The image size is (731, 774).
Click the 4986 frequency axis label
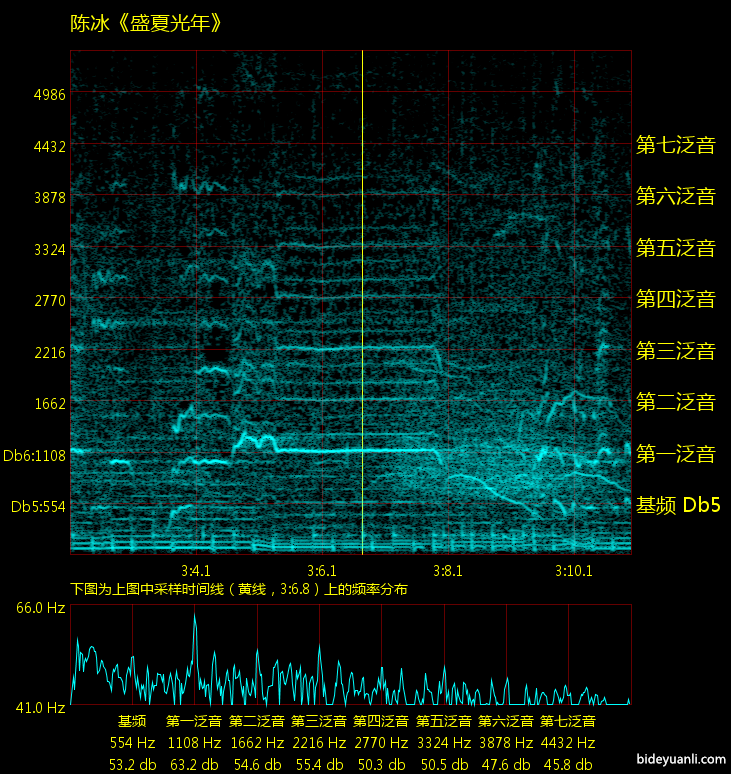(49, 95)
